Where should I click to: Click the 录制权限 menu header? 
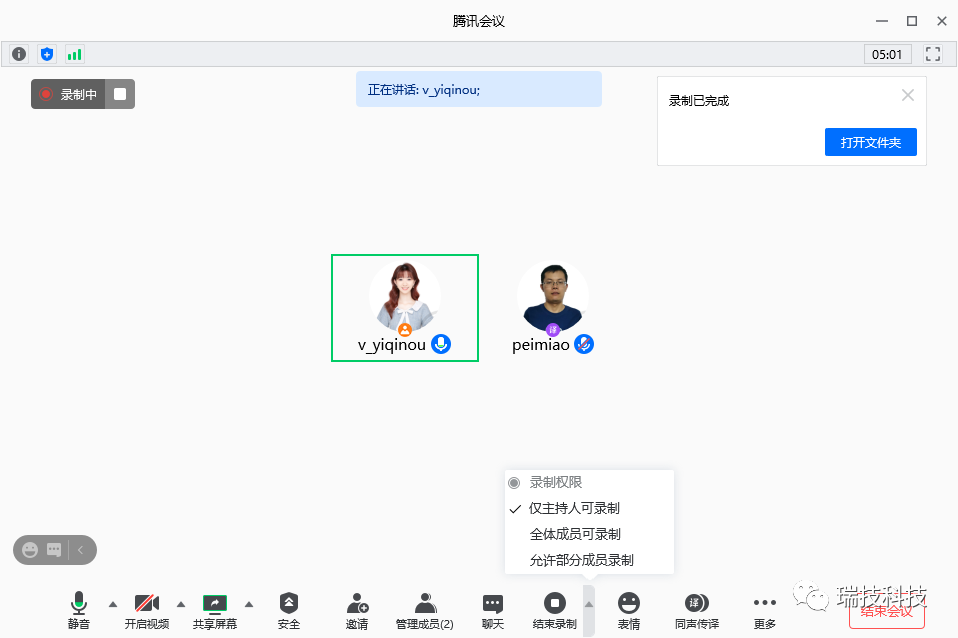pos(589,483)
